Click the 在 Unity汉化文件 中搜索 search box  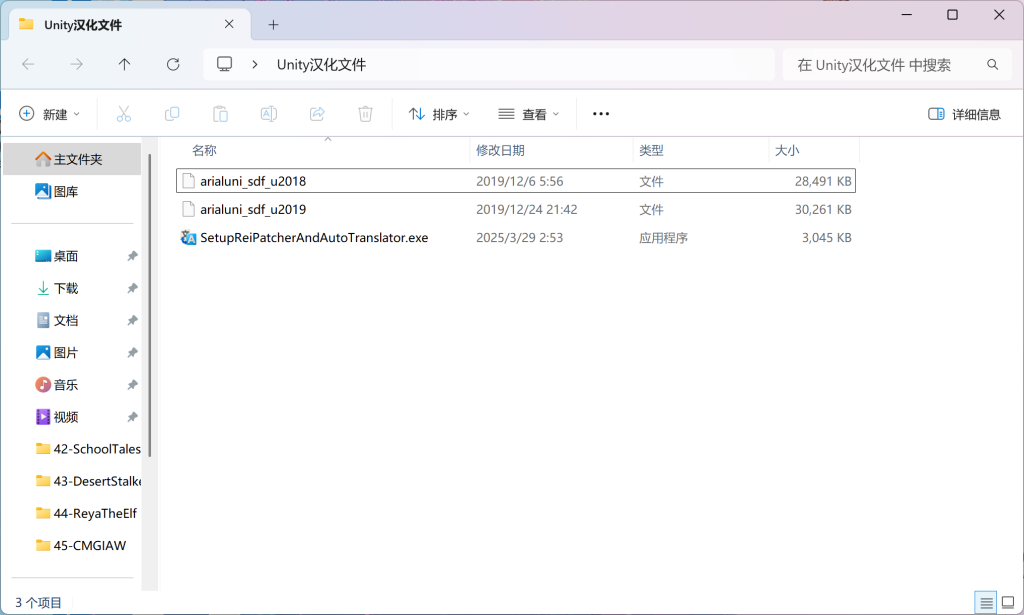(885, 64)
